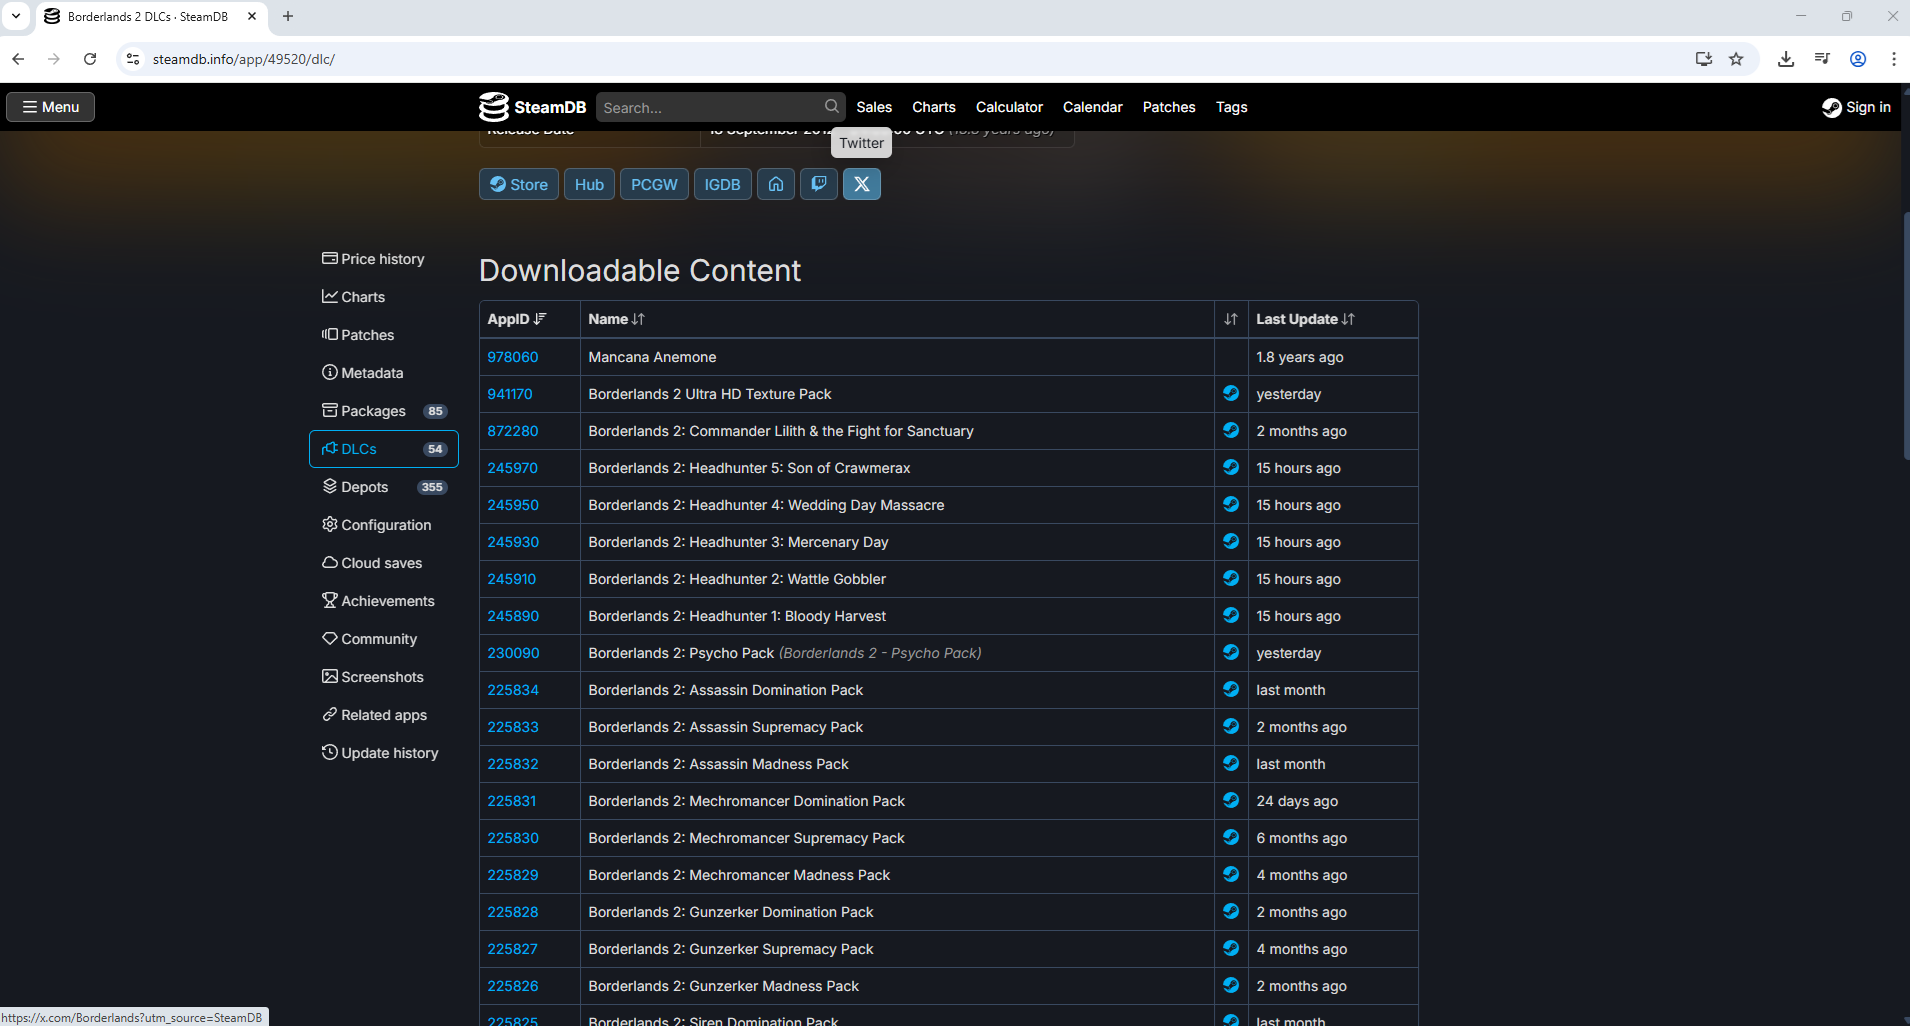
Task: Sort table by AppID column
Action: coord(530,319)
